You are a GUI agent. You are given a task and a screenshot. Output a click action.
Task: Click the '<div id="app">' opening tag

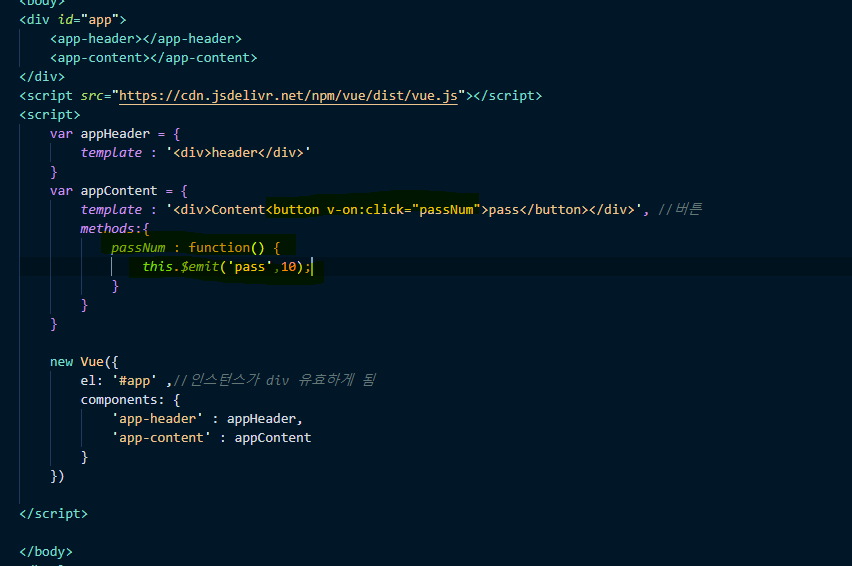73,20
